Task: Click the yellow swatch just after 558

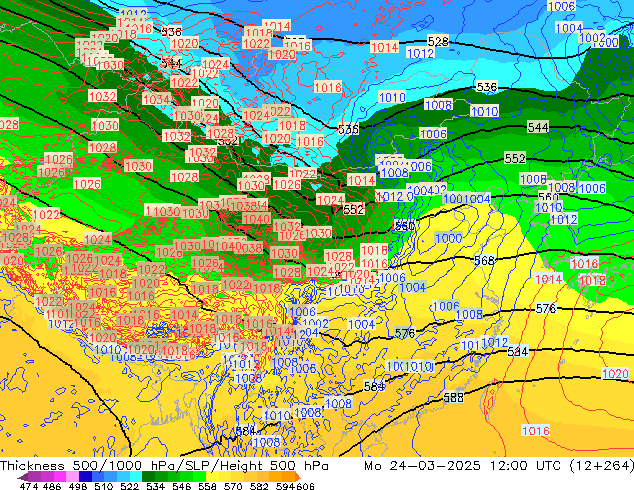Action: pos(212,477)
